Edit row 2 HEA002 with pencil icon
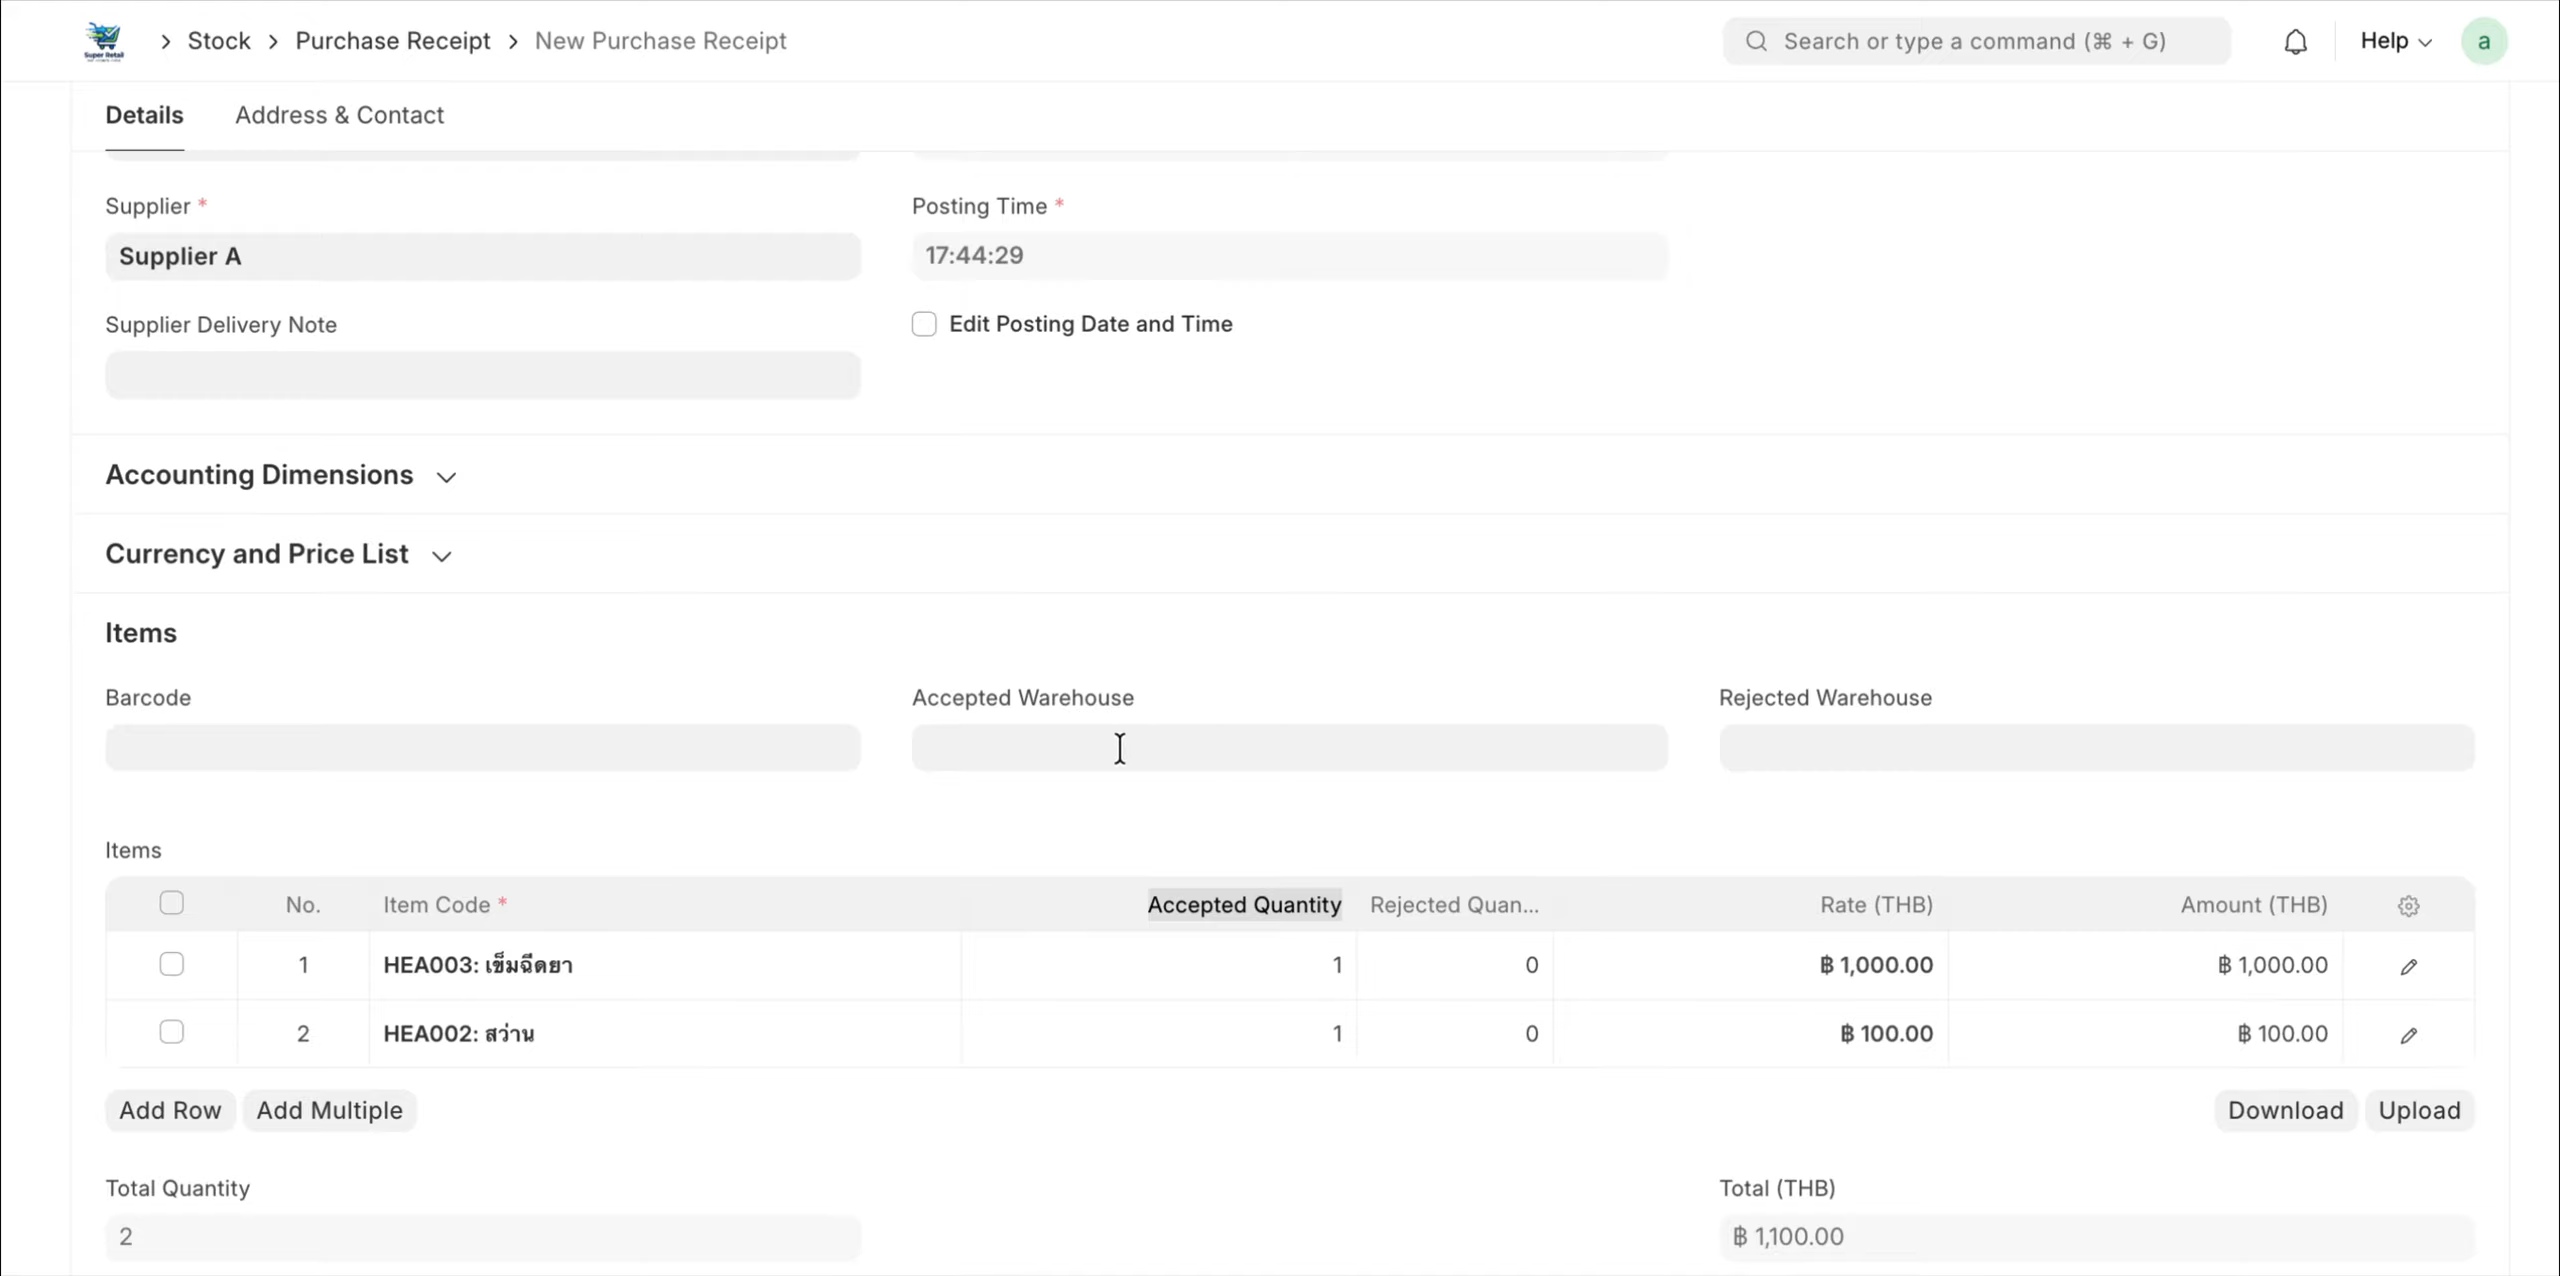The width and height of the screenshot is (2560, 1276). pos(2408,1035)
